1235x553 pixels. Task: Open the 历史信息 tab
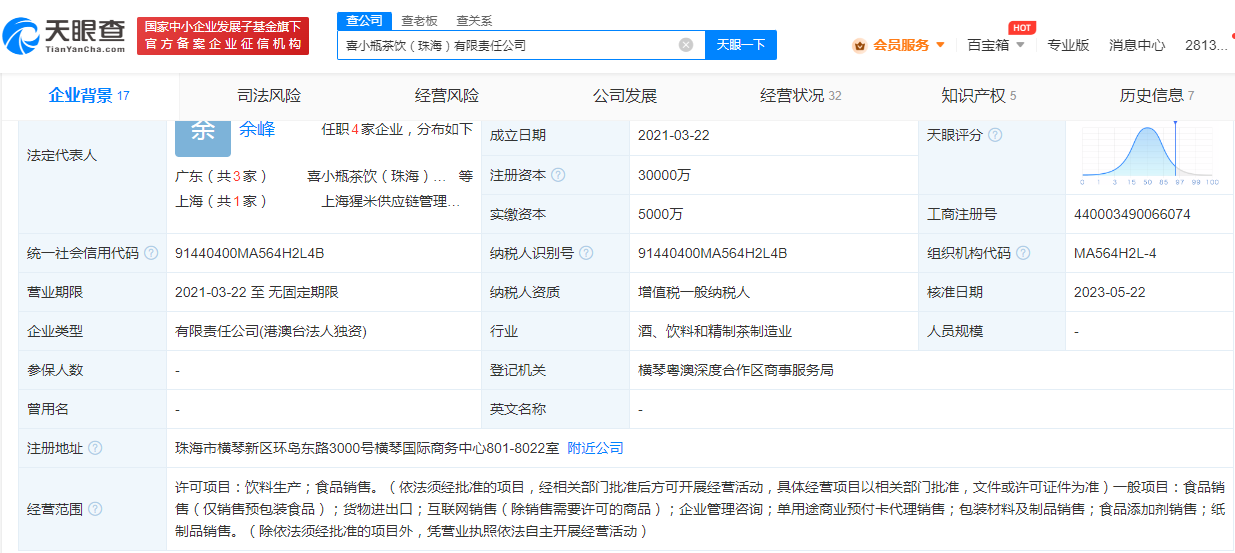pos(1157,96)
